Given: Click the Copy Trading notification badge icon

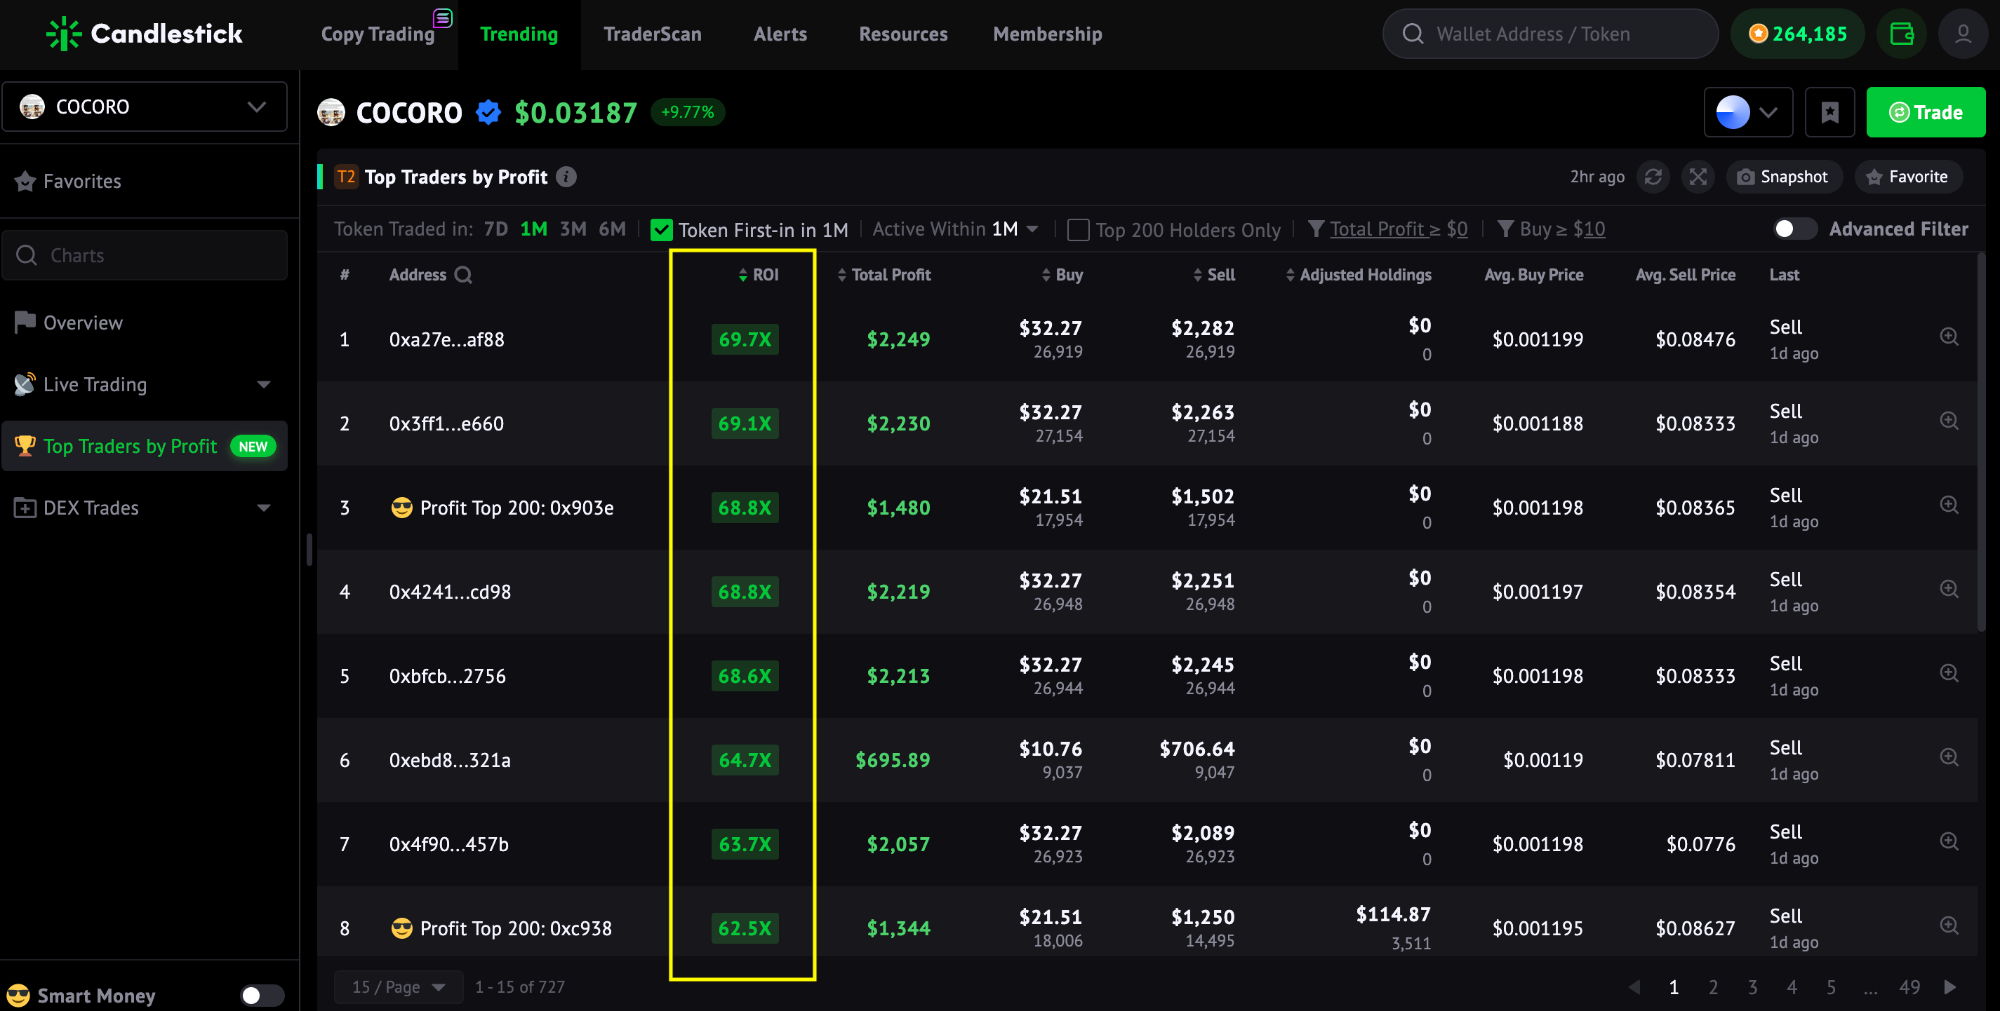Looking at the screenshot, I should point(443,18).
